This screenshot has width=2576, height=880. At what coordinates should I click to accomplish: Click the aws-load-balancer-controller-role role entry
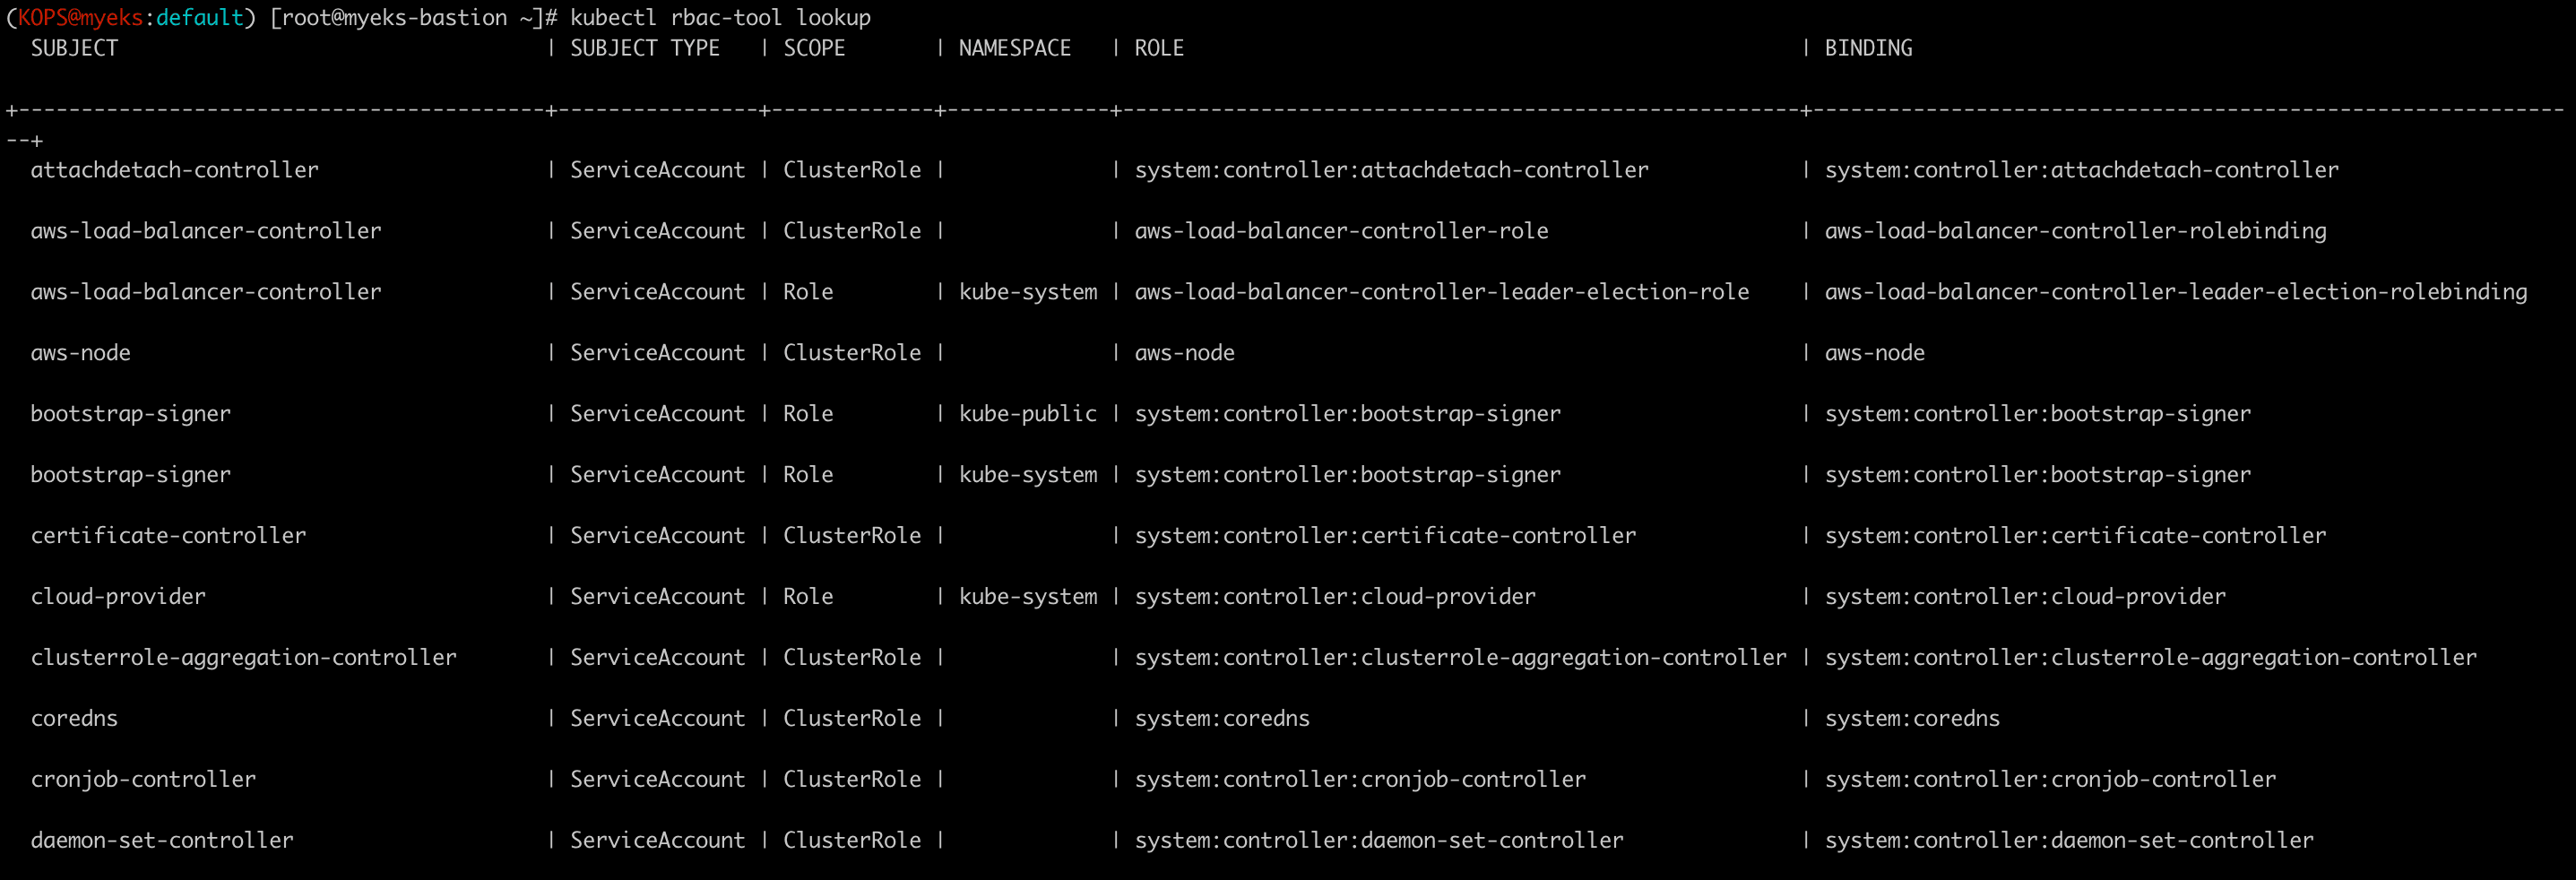coord(1341,231)
